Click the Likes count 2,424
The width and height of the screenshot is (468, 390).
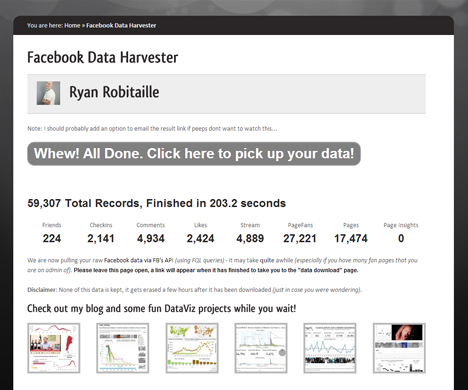click(200, 238)
